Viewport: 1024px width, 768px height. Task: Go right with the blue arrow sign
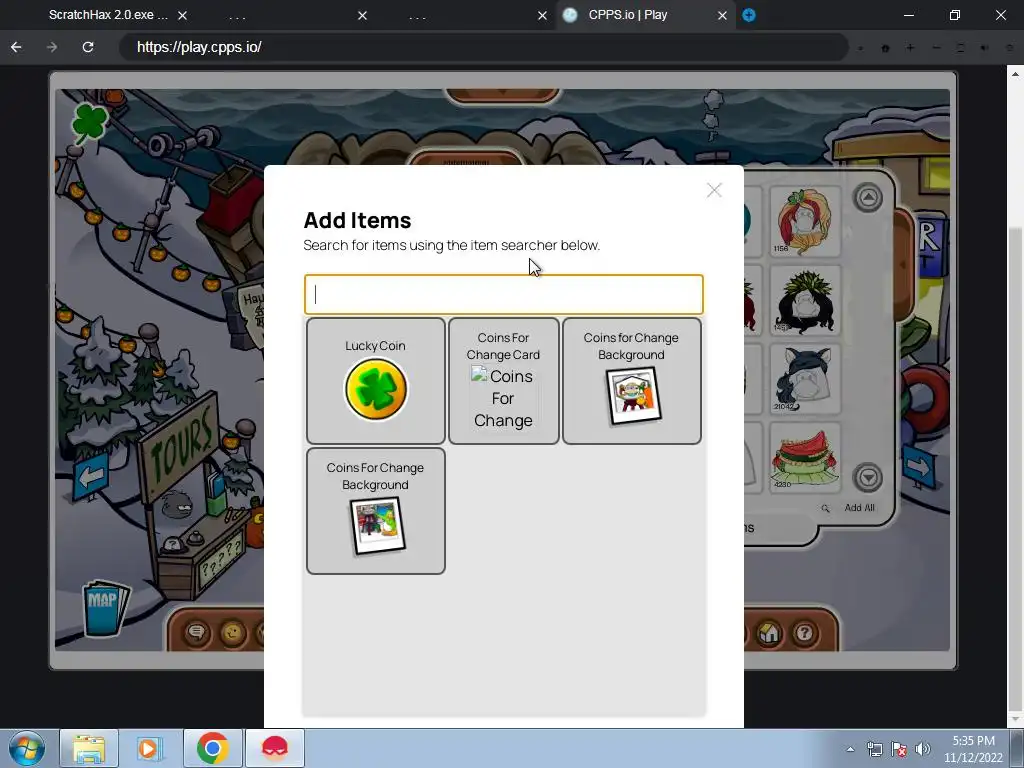(x=919, y=466)
